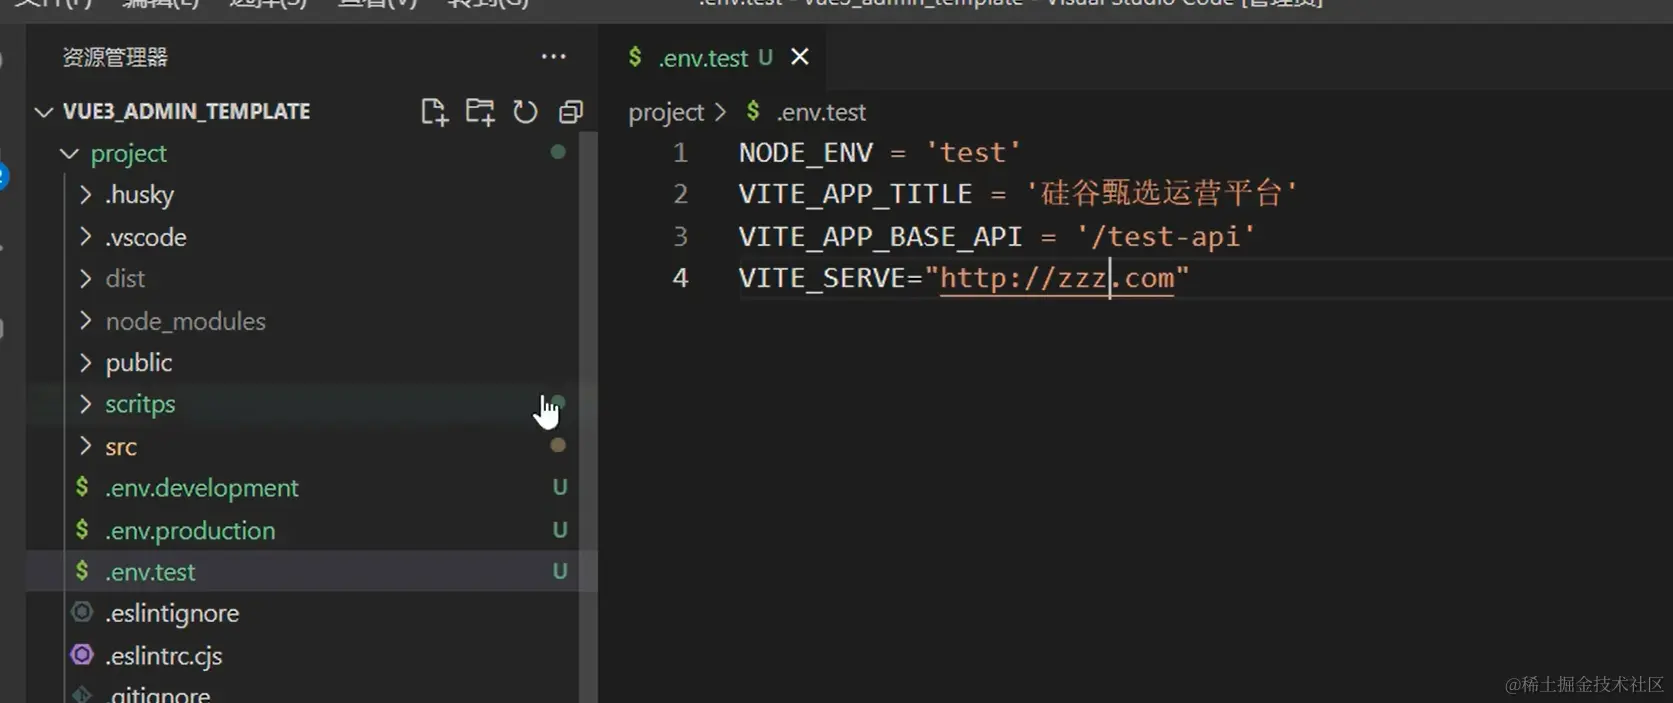Open the explorer panel's three-dot more actions menu

click(x=553, y=57)
